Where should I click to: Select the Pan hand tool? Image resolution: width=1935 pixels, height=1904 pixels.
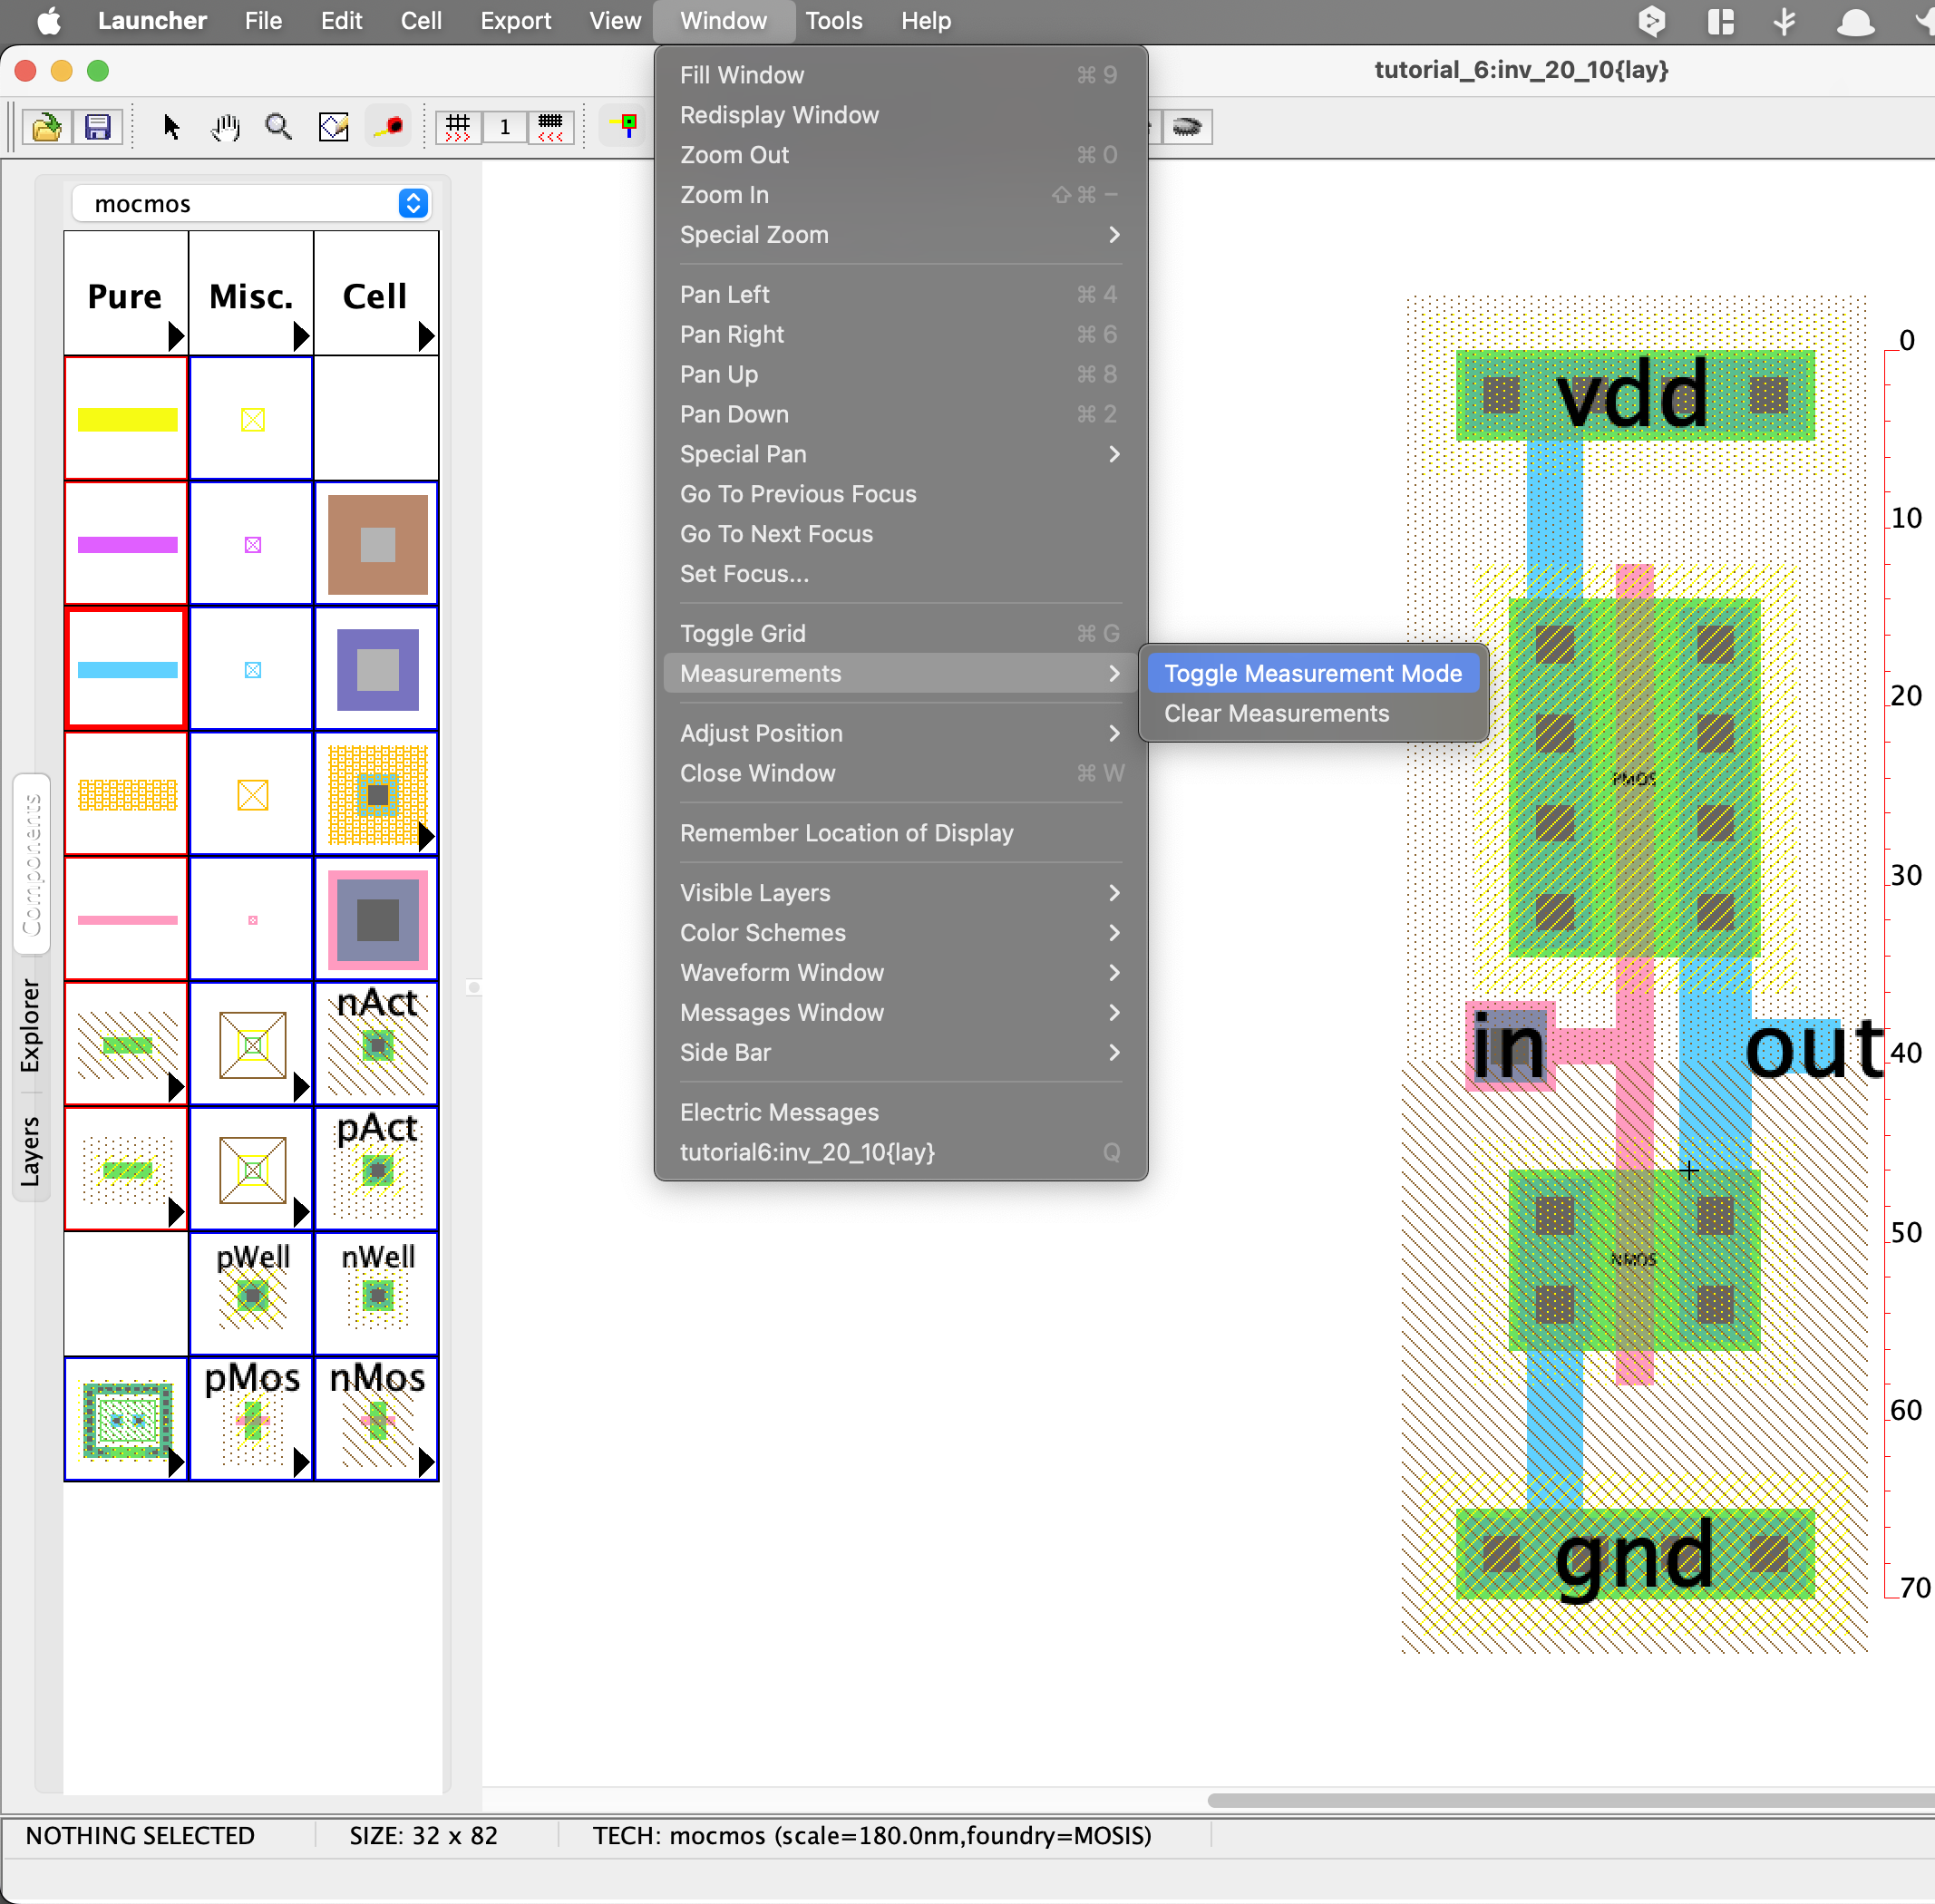[x=225, y=127]
